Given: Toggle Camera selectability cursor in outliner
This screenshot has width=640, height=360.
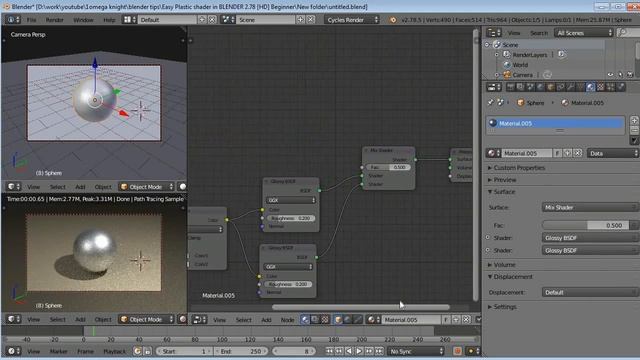Looking at the screenshot, I should pyautogui.click(x=620, y=75).
